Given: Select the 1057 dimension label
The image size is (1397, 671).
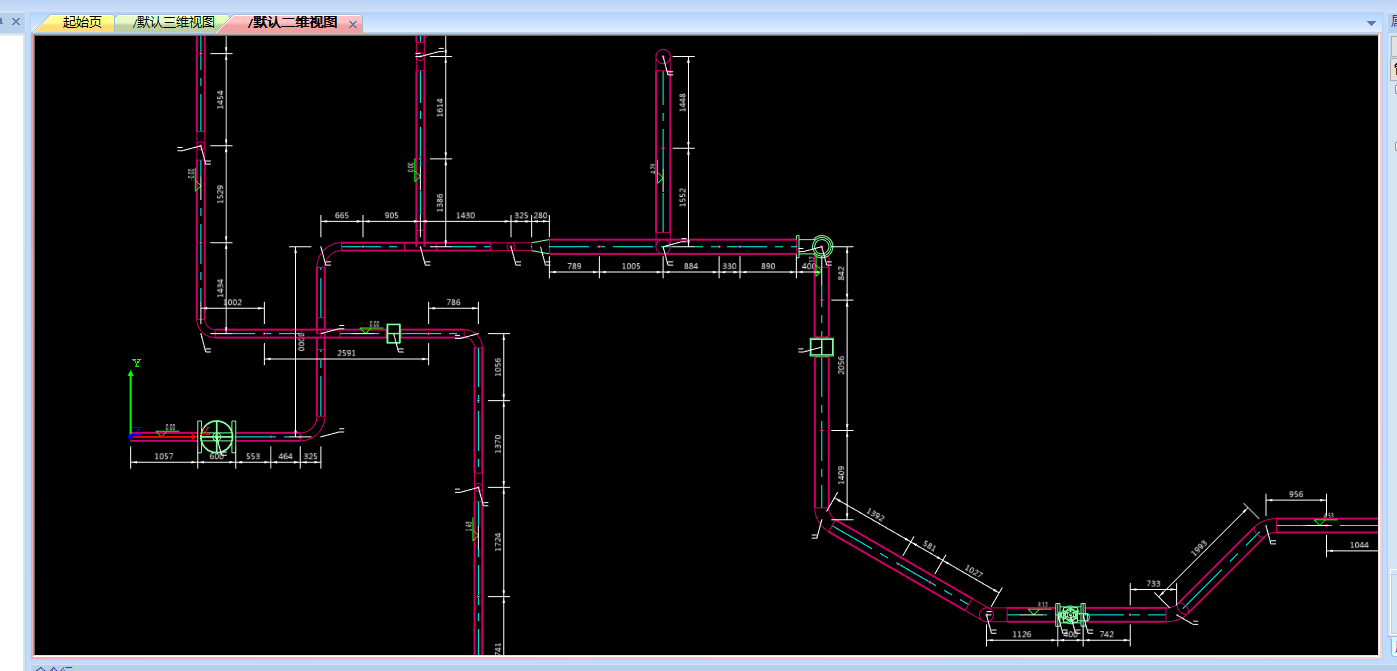Looking at the screenshot, I should pyautogui.click(x=164, y=457).
